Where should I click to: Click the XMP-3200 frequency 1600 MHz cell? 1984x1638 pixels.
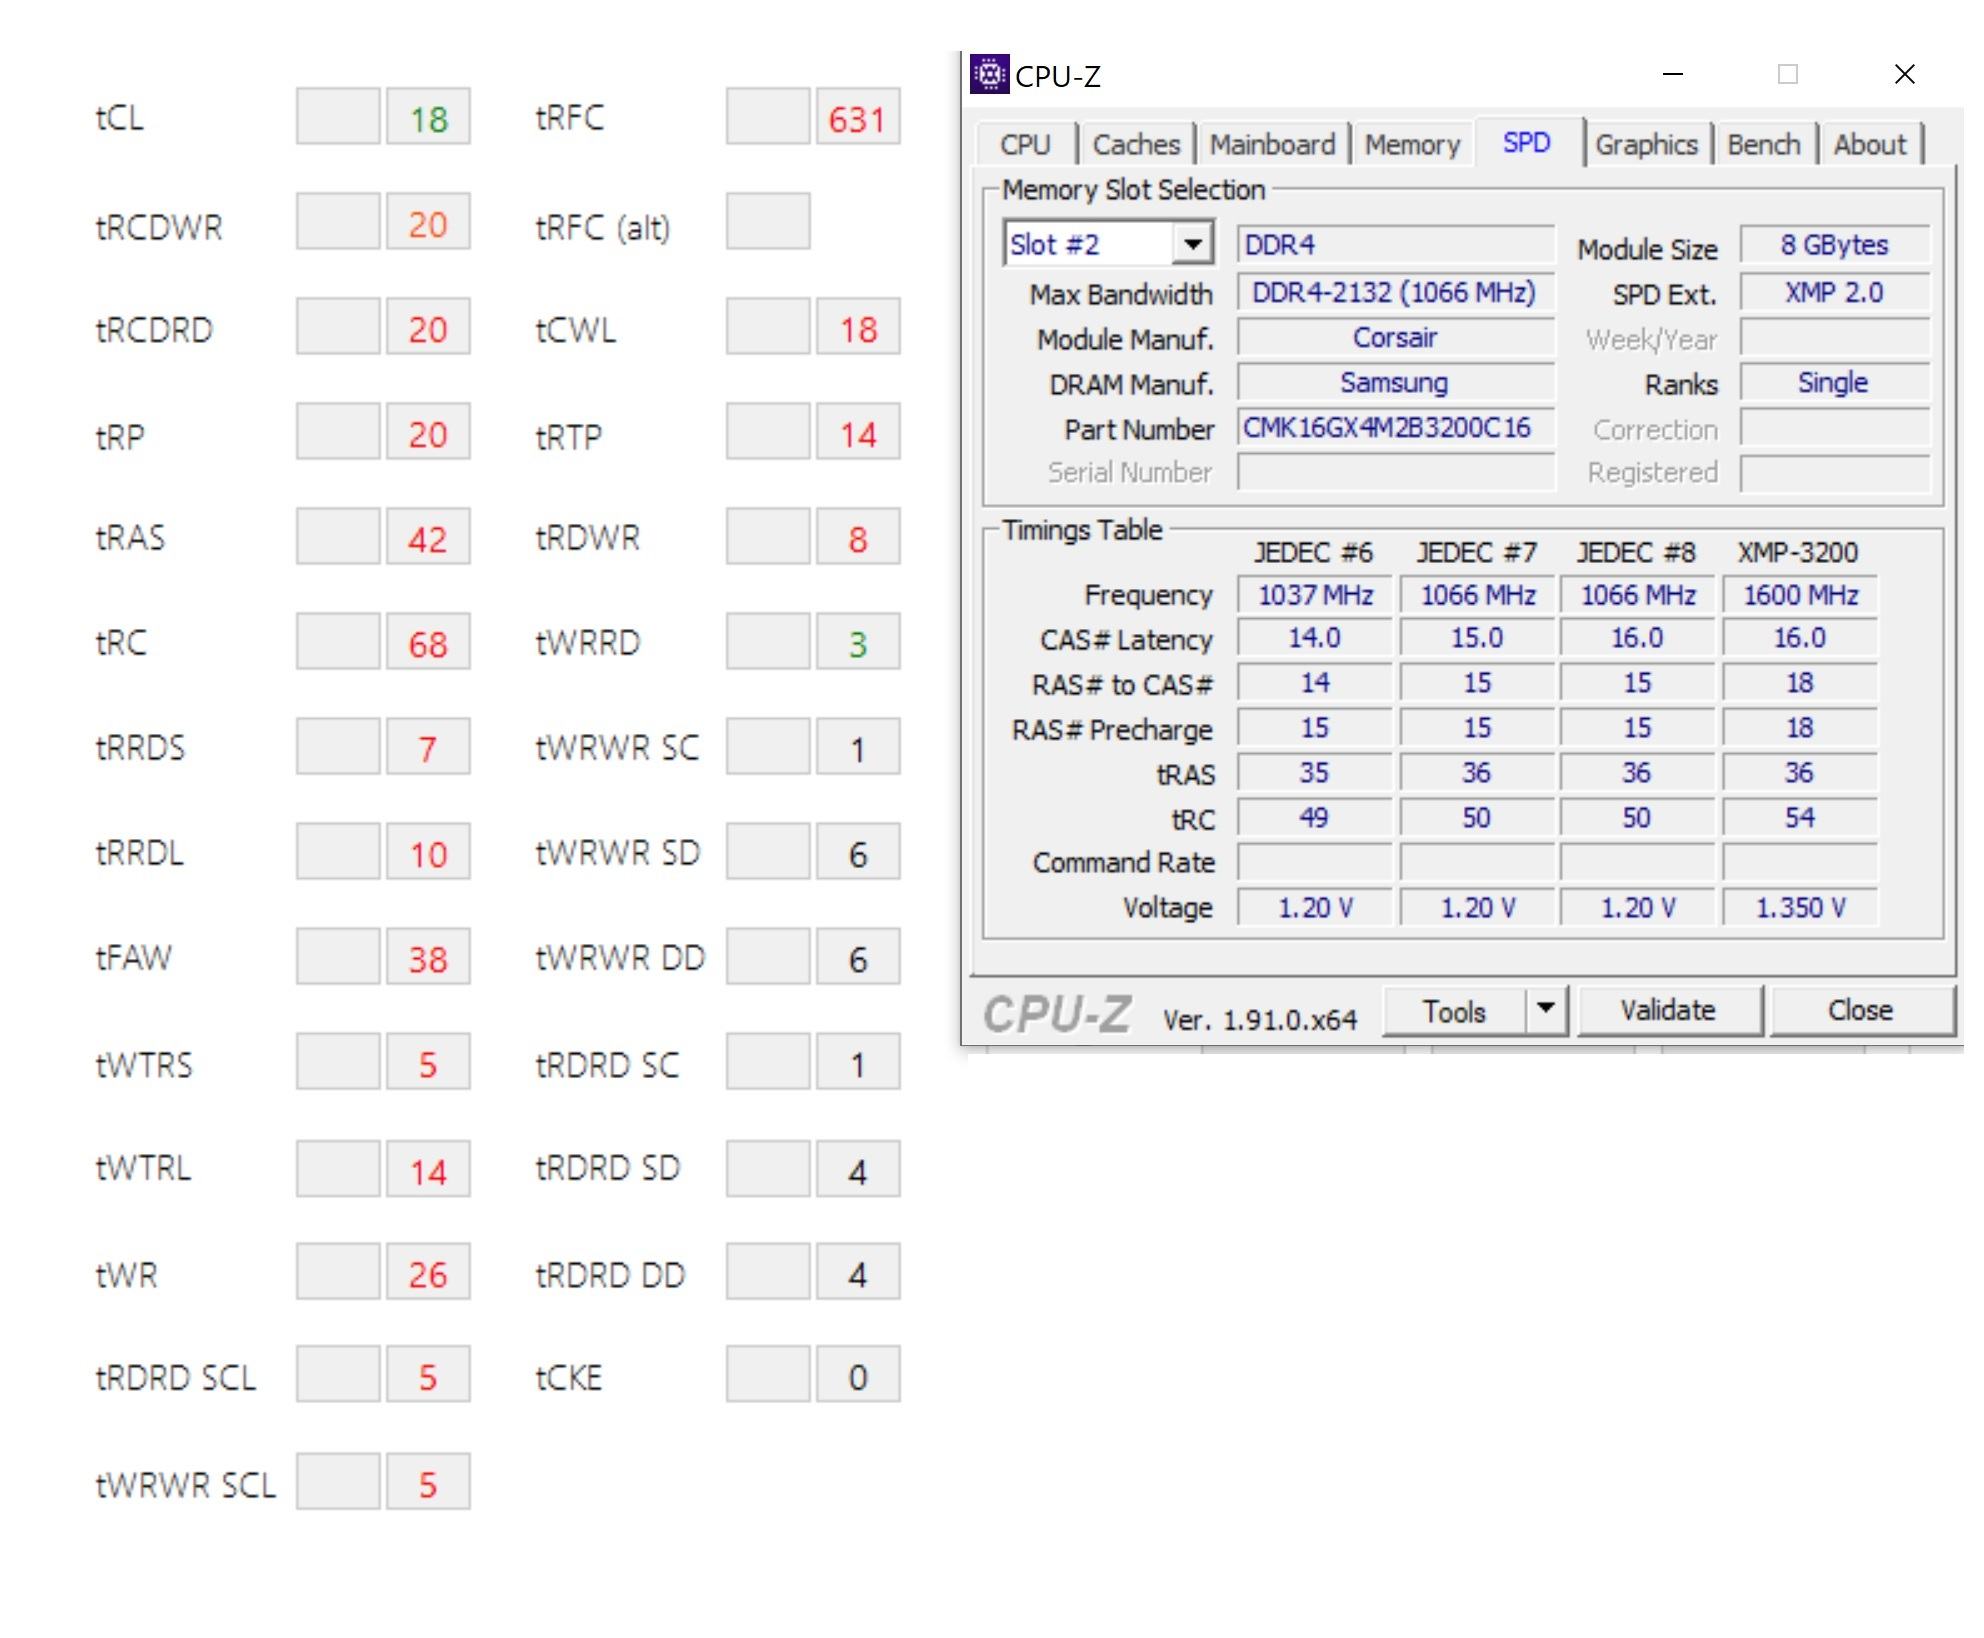point(1800,595)
